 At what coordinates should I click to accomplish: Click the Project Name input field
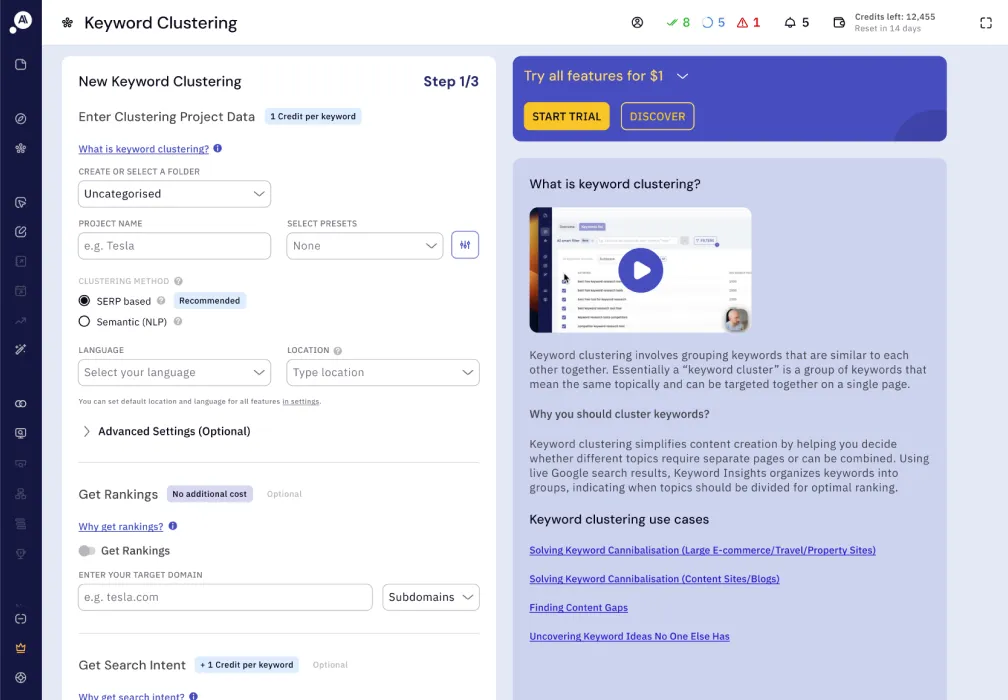(174, 246)
